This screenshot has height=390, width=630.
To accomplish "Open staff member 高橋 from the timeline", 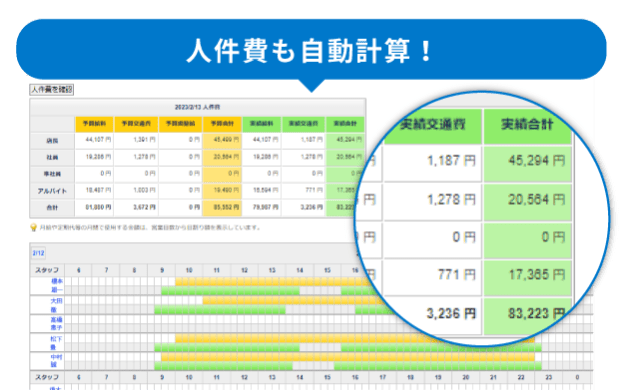I will [56, 324].
